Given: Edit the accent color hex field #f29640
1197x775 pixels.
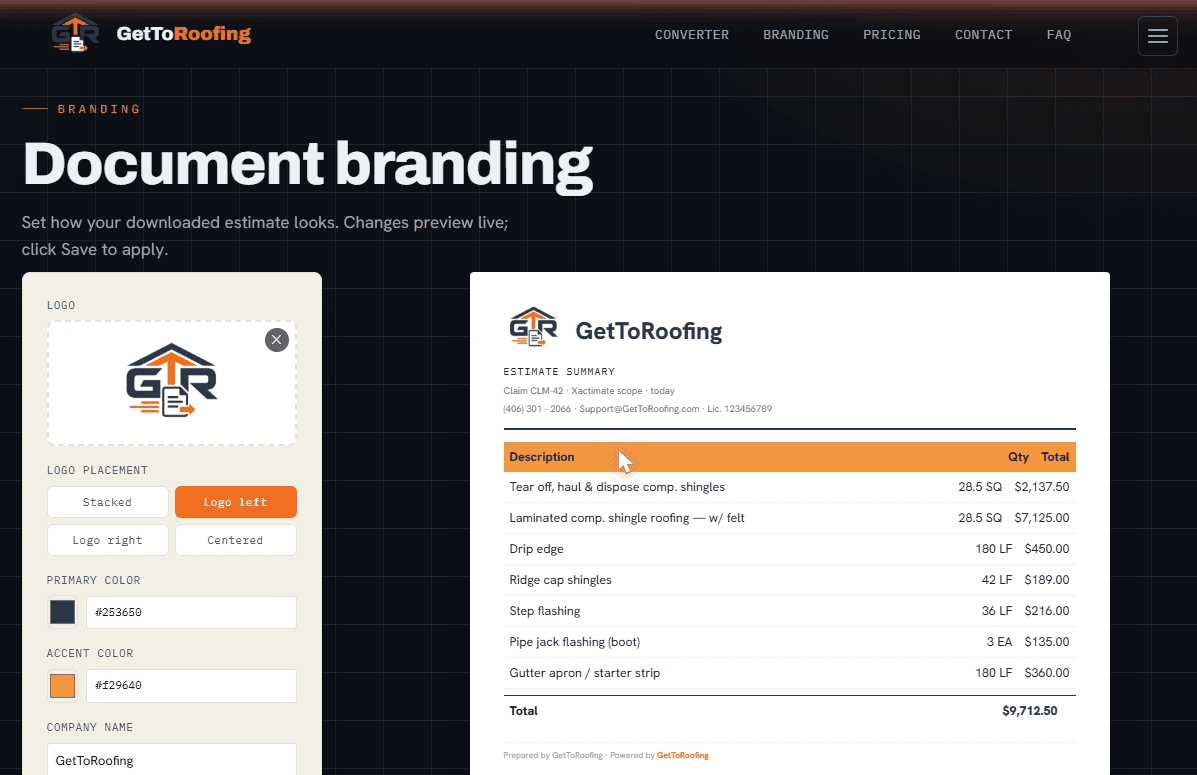Looking at the screenshot, I should coord(191,686).
